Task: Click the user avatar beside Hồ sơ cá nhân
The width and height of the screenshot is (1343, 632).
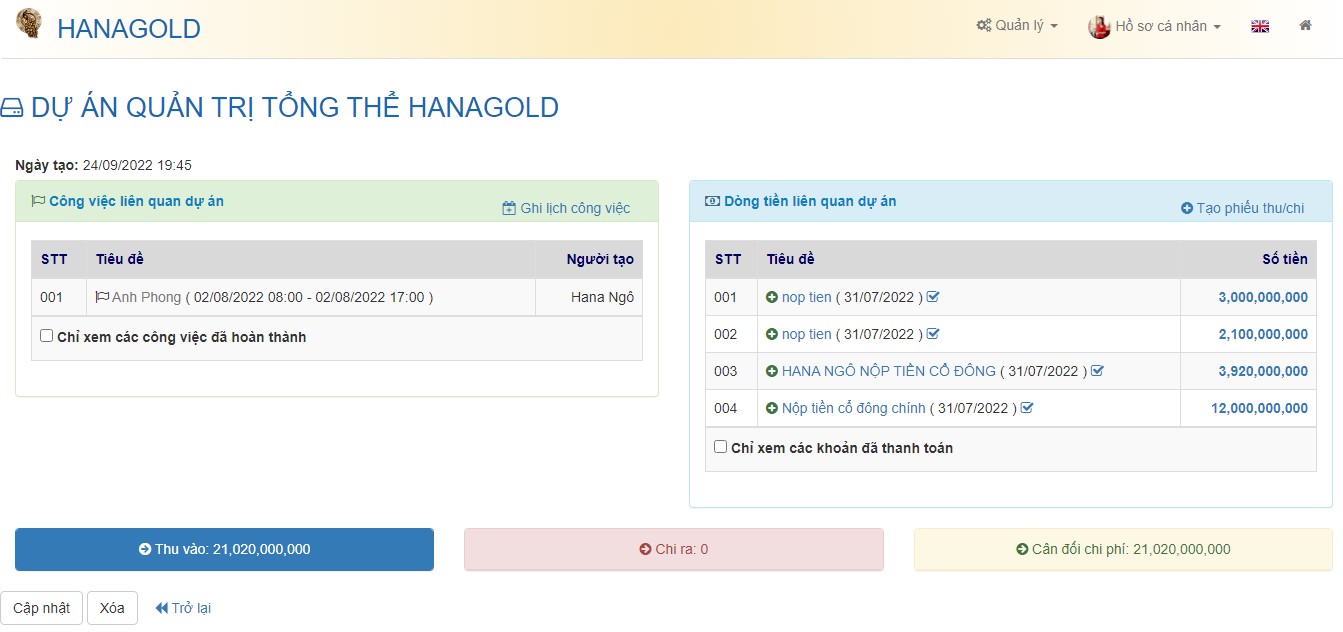Action: click(1099, 27)
